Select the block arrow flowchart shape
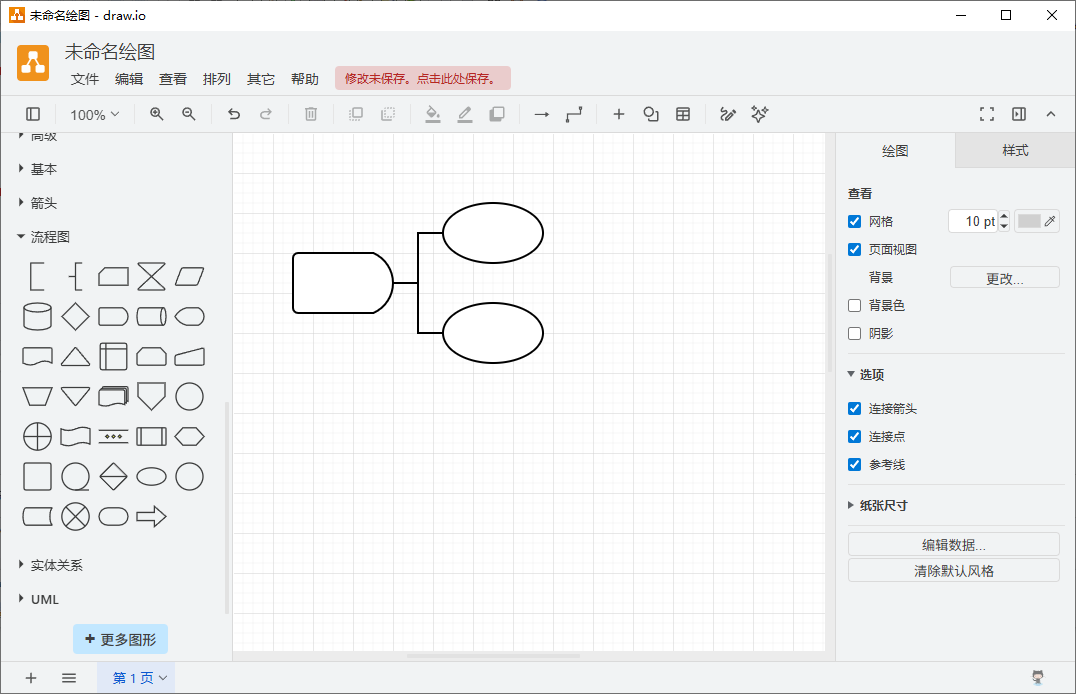Image resolution: width=1076 pixels, height=694 pixels. [x=151, y=516]
